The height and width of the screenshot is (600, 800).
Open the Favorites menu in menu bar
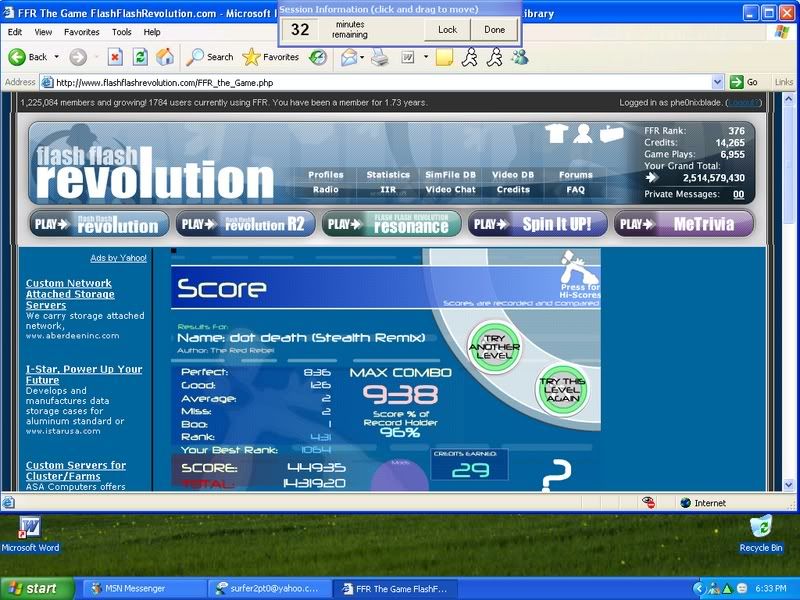pyautogui.click(x=82, y=32)
